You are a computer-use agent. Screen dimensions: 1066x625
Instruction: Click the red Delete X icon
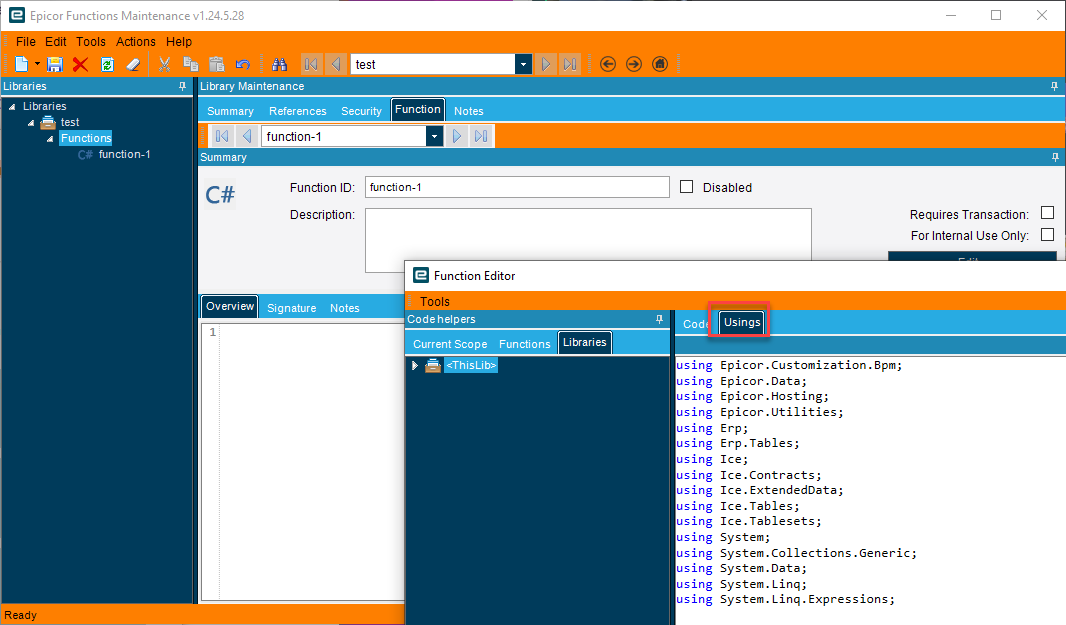click(80, 64)
